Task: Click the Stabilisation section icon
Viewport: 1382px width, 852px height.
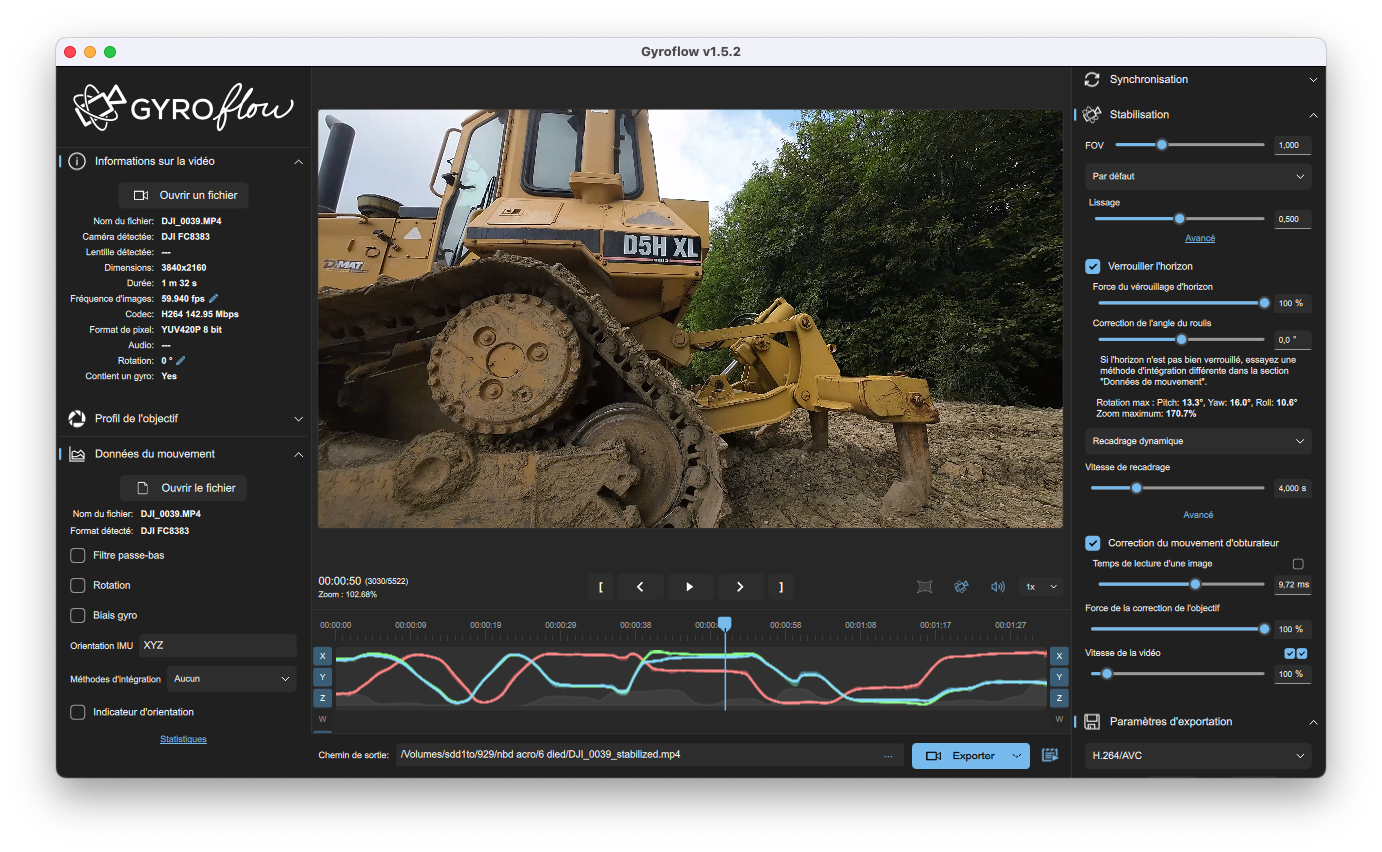Action: pos(1092,115)
